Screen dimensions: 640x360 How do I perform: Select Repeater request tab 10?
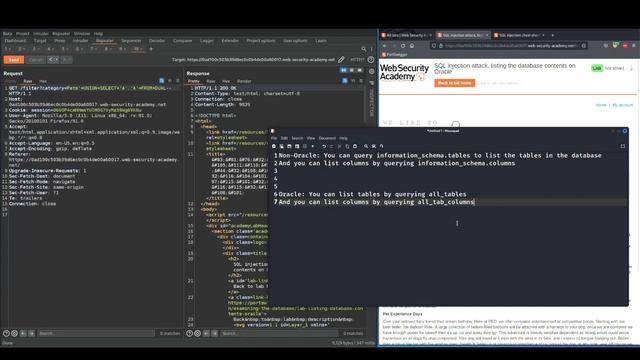(138, 49)
